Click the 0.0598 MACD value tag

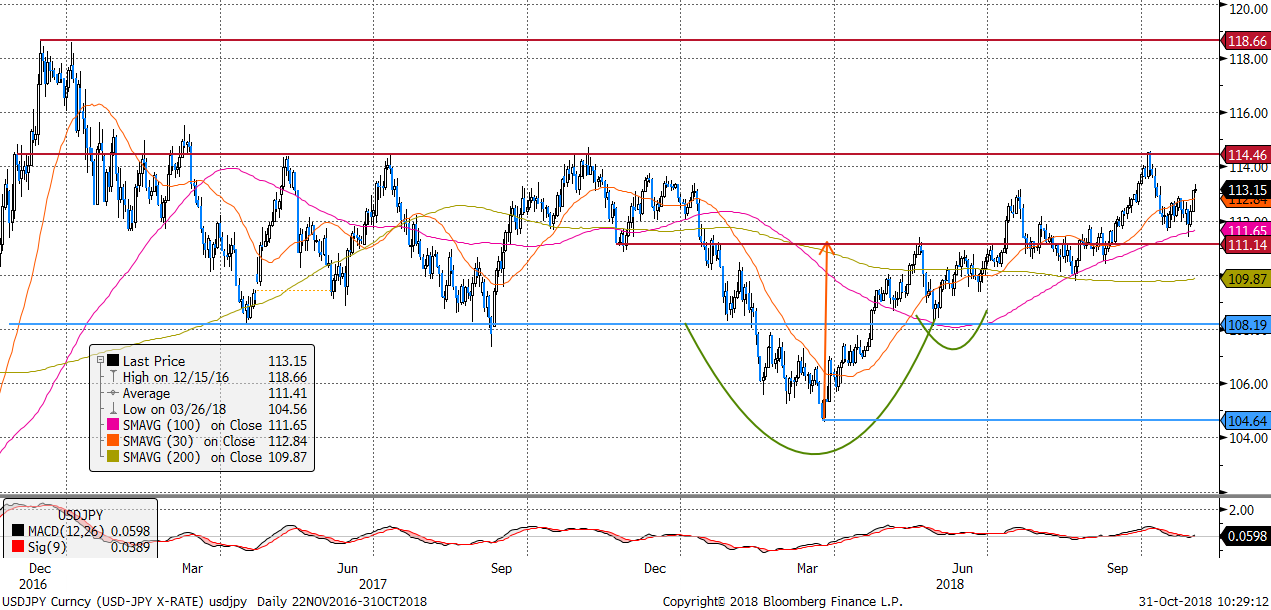[x=1246, y=536]
